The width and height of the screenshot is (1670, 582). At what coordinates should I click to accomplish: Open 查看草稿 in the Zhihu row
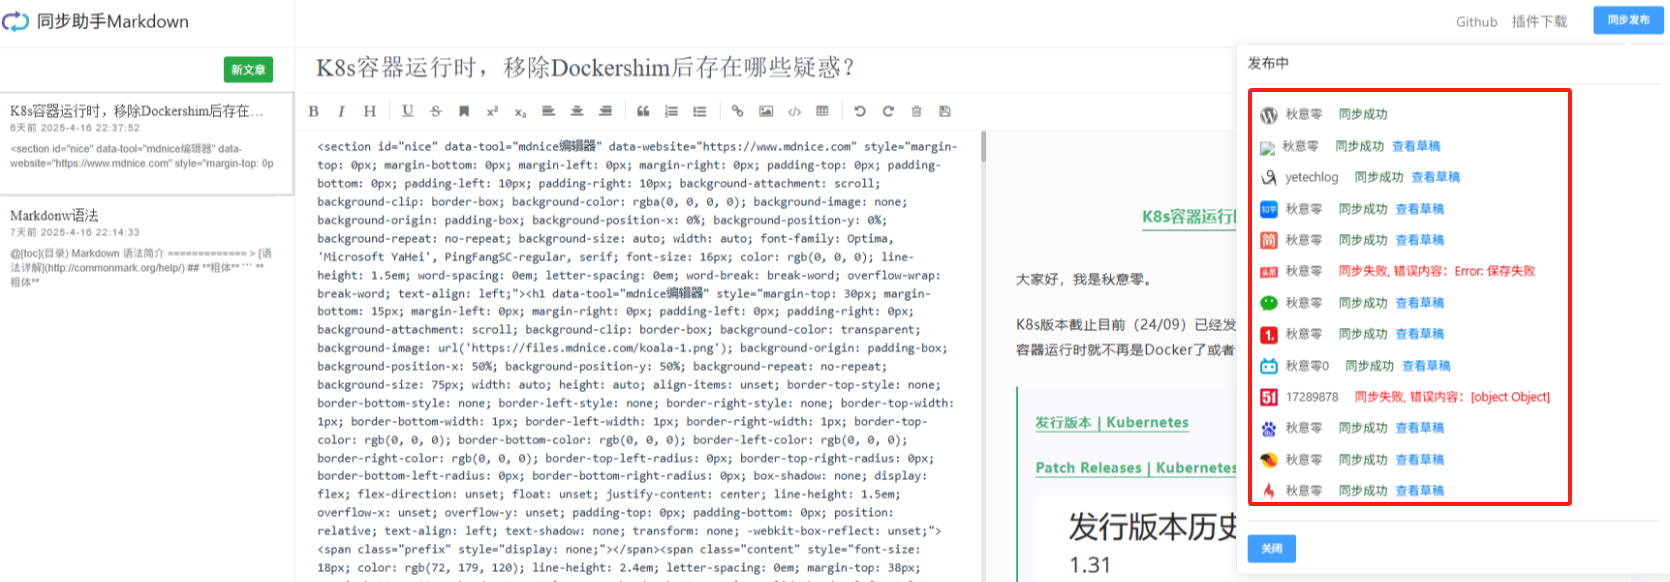(1420, 209)
